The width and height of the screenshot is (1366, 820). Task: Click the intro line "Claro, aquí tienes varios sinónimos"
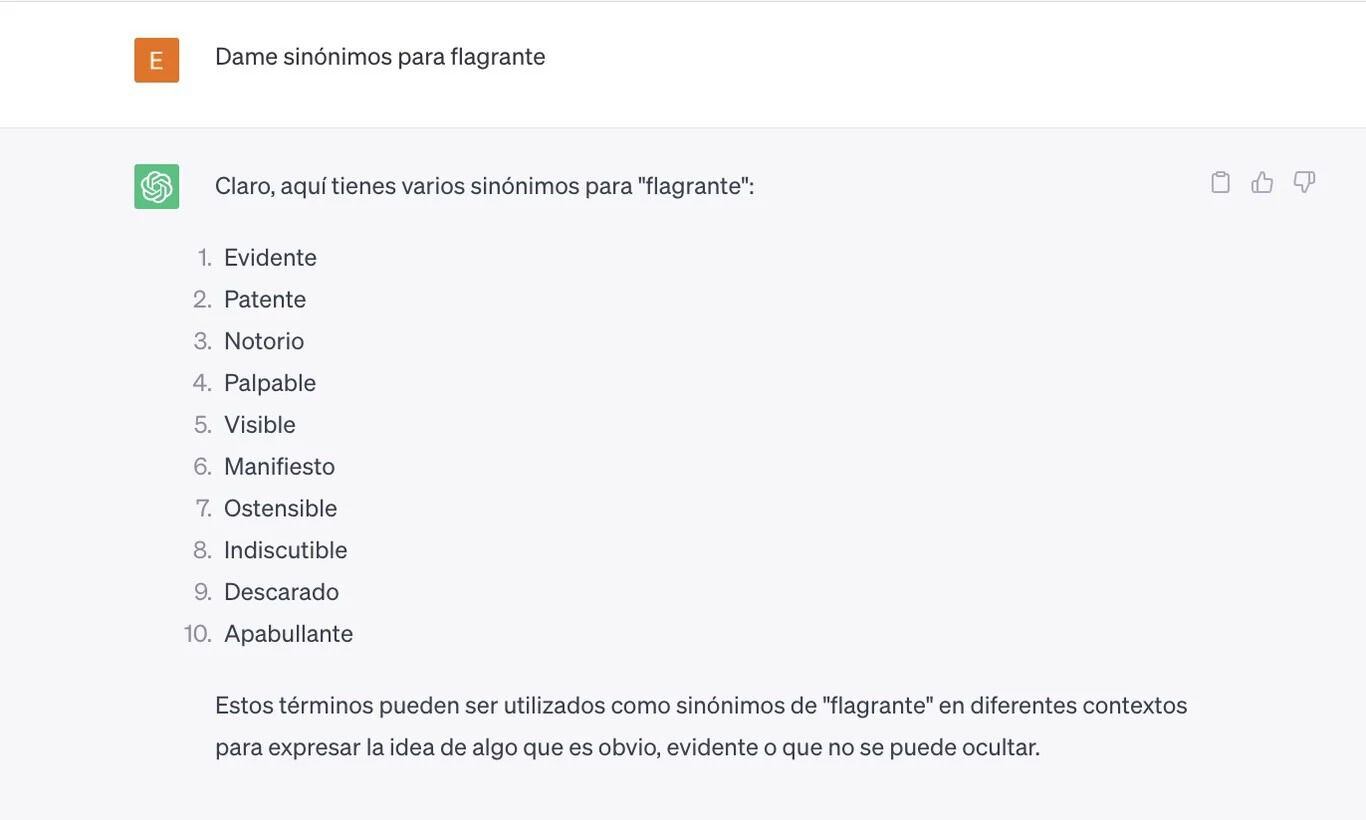pyautogui.click(x=484, y=186)
